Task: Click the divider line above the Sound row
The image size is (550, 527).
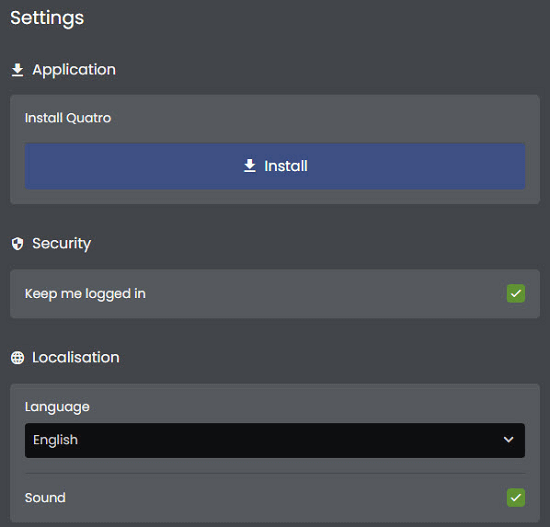Action: pos(275,473)
